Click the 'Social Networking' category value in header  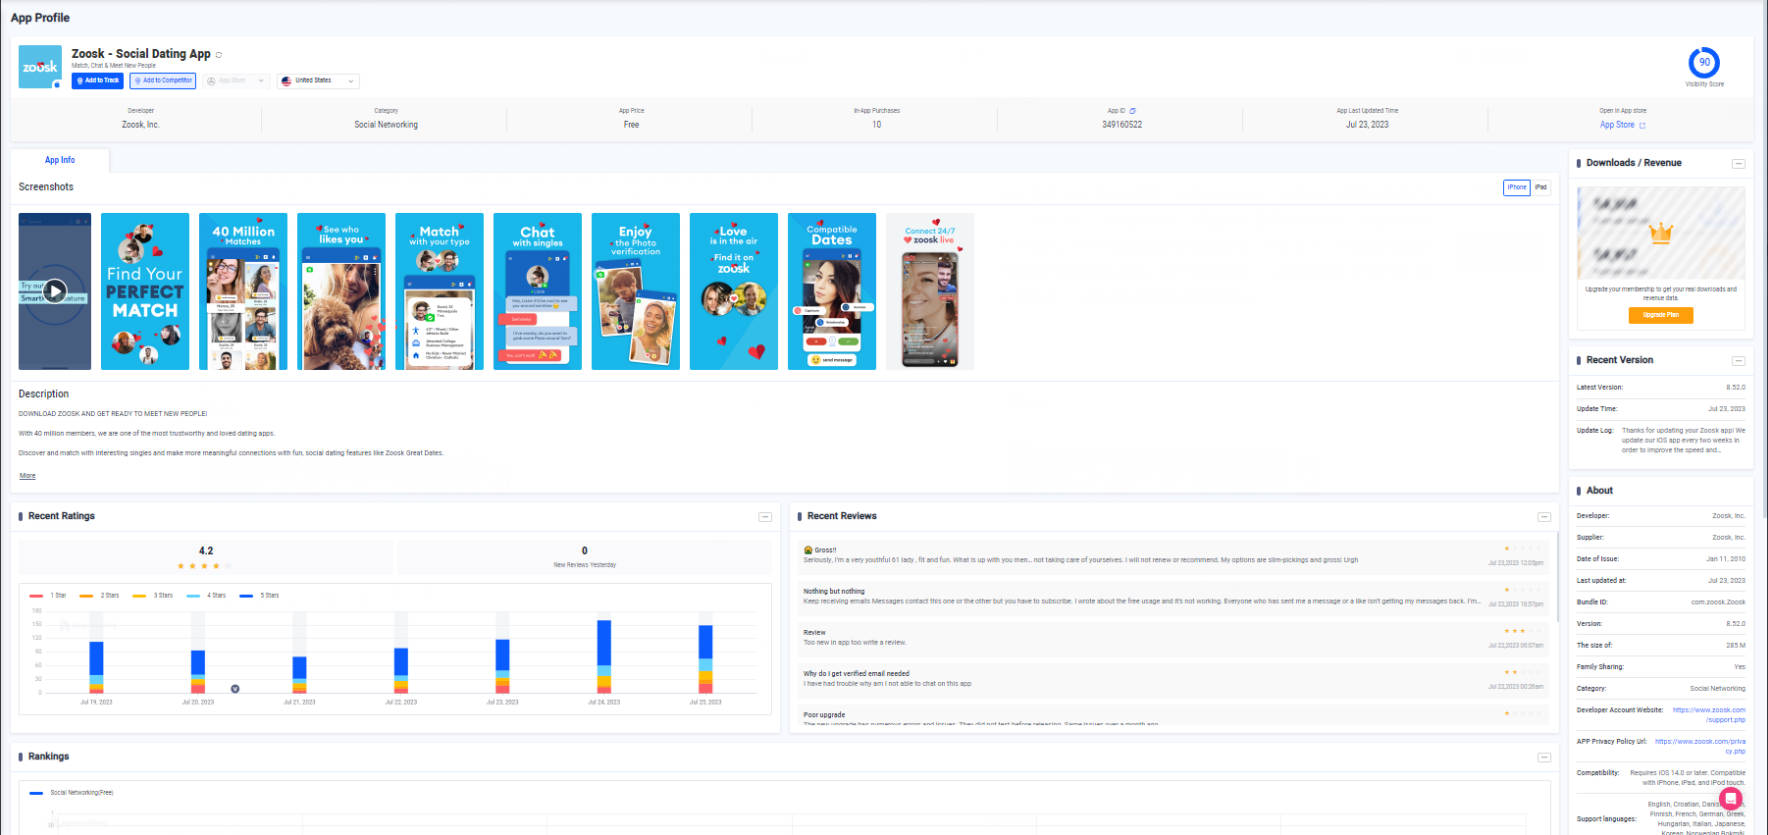386,125
